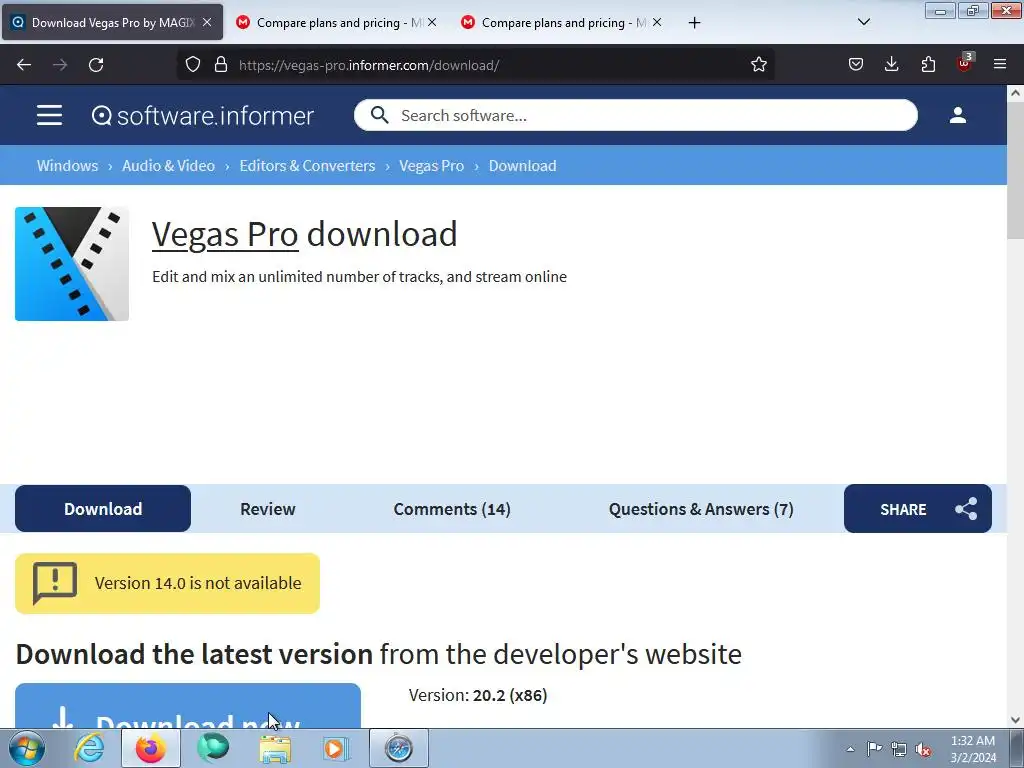Click the taskbar clock showing 1:32 AM
Image resolution: width=1024 pixels, height=768 pixels.
973,749
